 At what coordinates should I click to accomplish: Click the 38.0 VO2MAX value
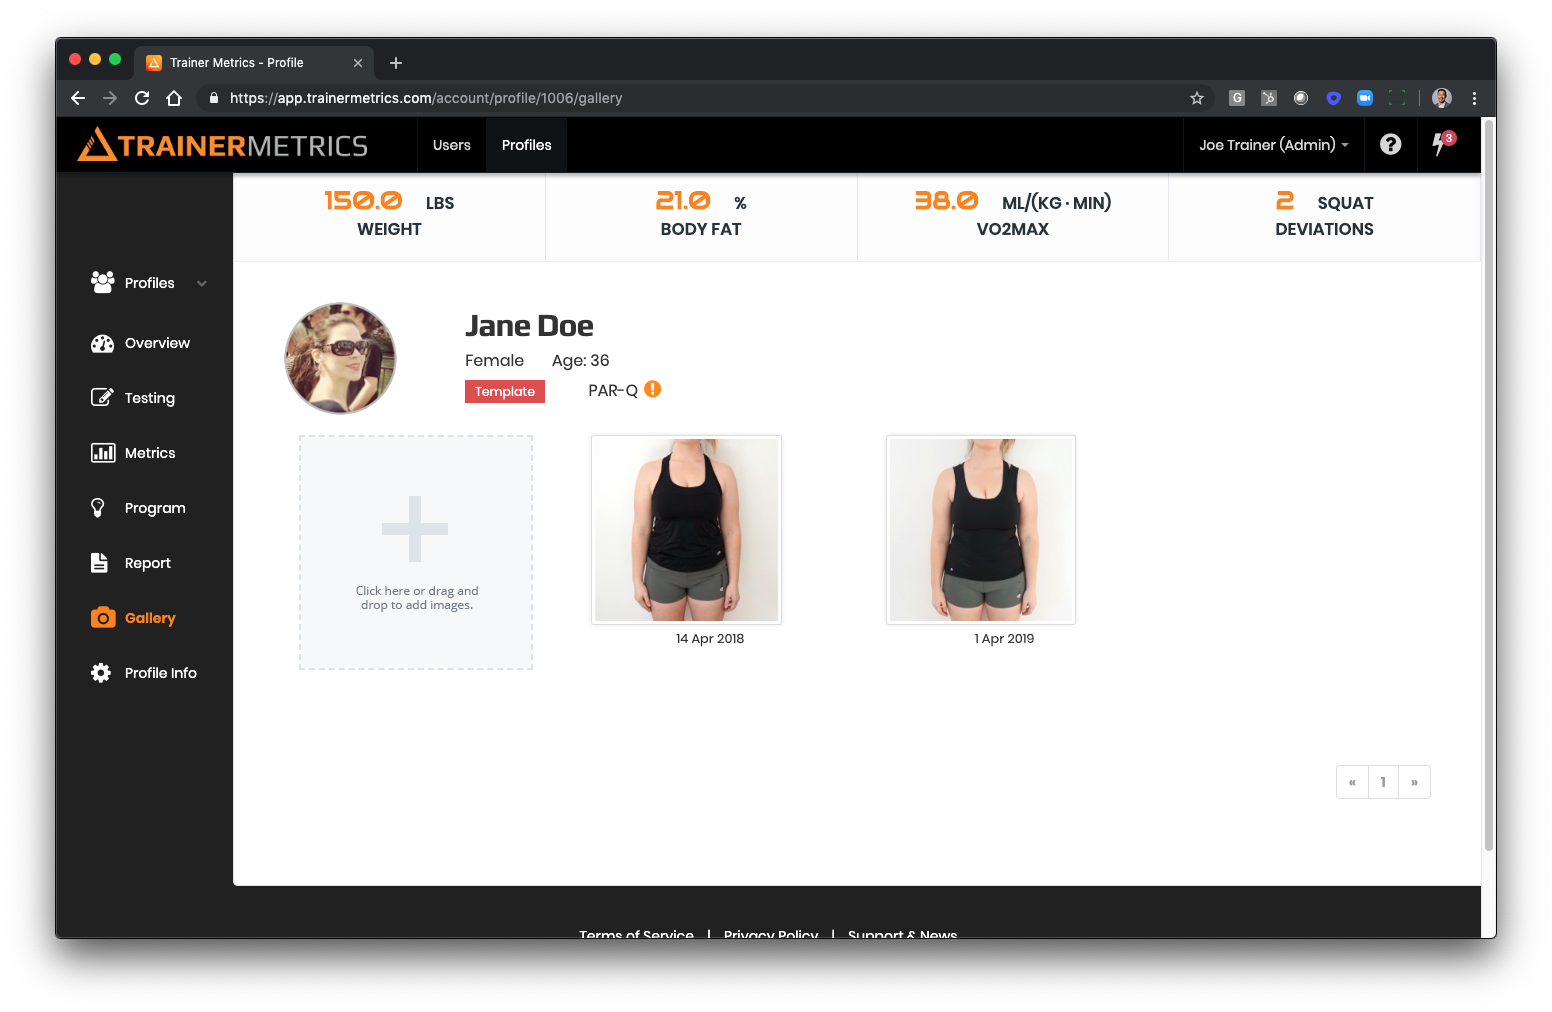(x=946, y=201)
